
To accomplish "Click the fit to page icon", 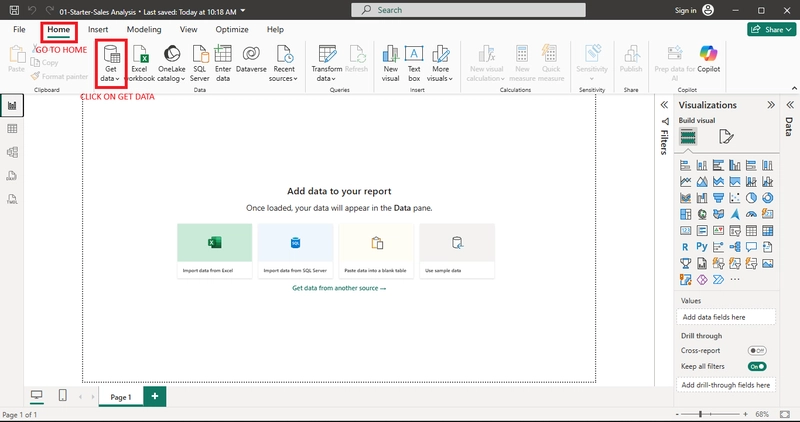I will [785, 414].
